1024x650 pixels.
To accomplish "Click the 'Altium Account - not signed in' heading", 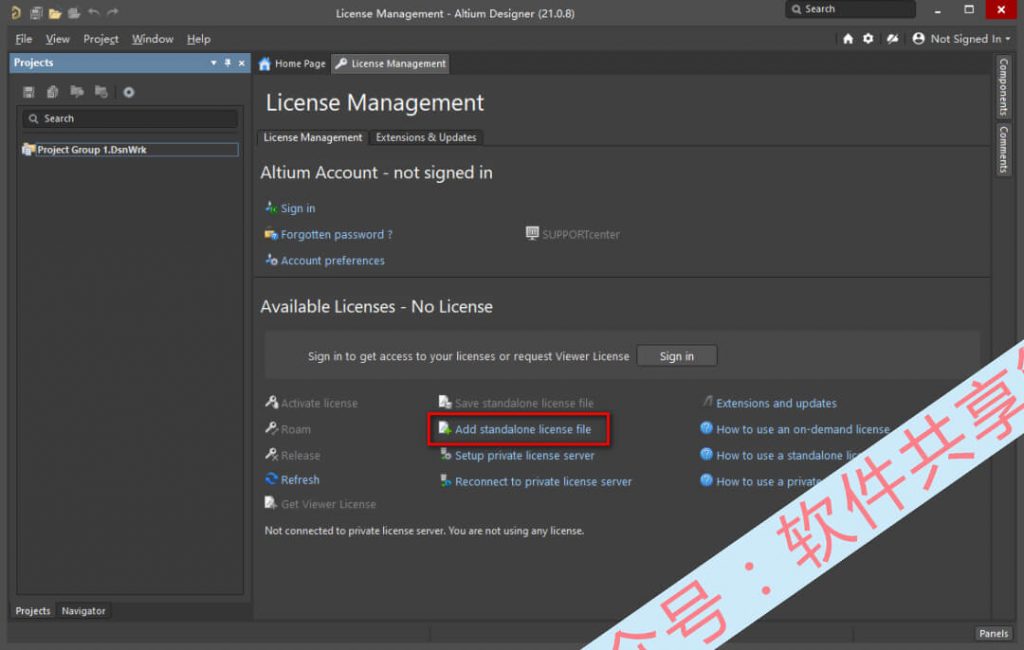I will click(x=376, y=172).
